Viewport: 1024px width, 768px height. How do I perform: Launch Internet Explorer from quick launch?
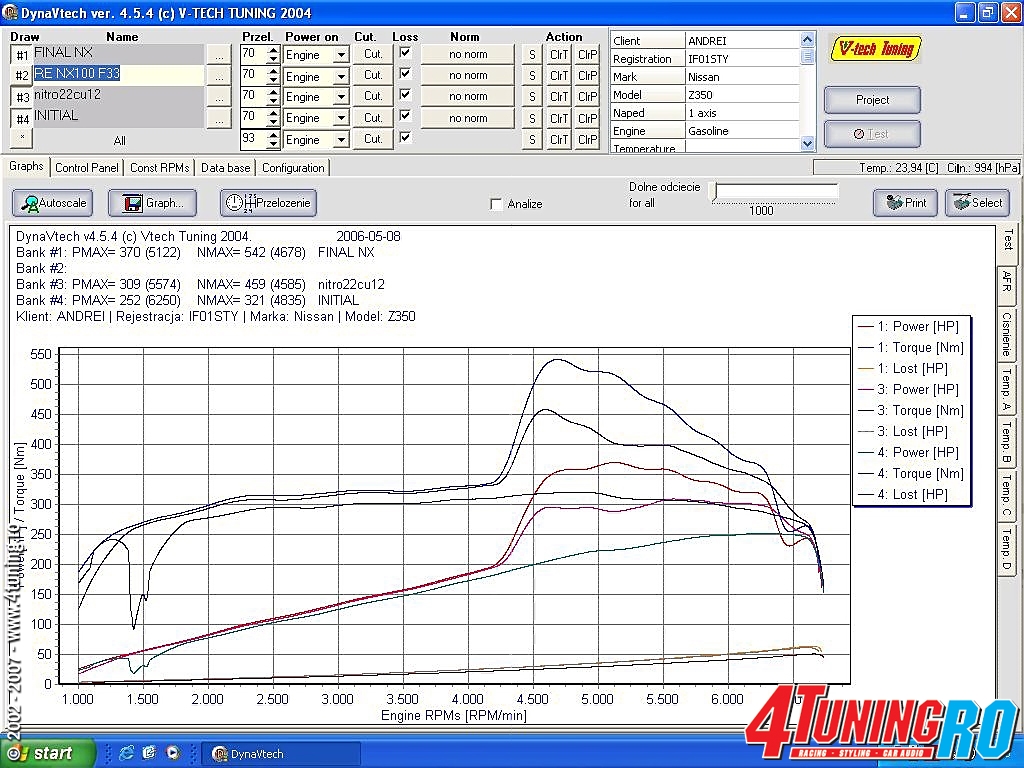tap(126, 753)
